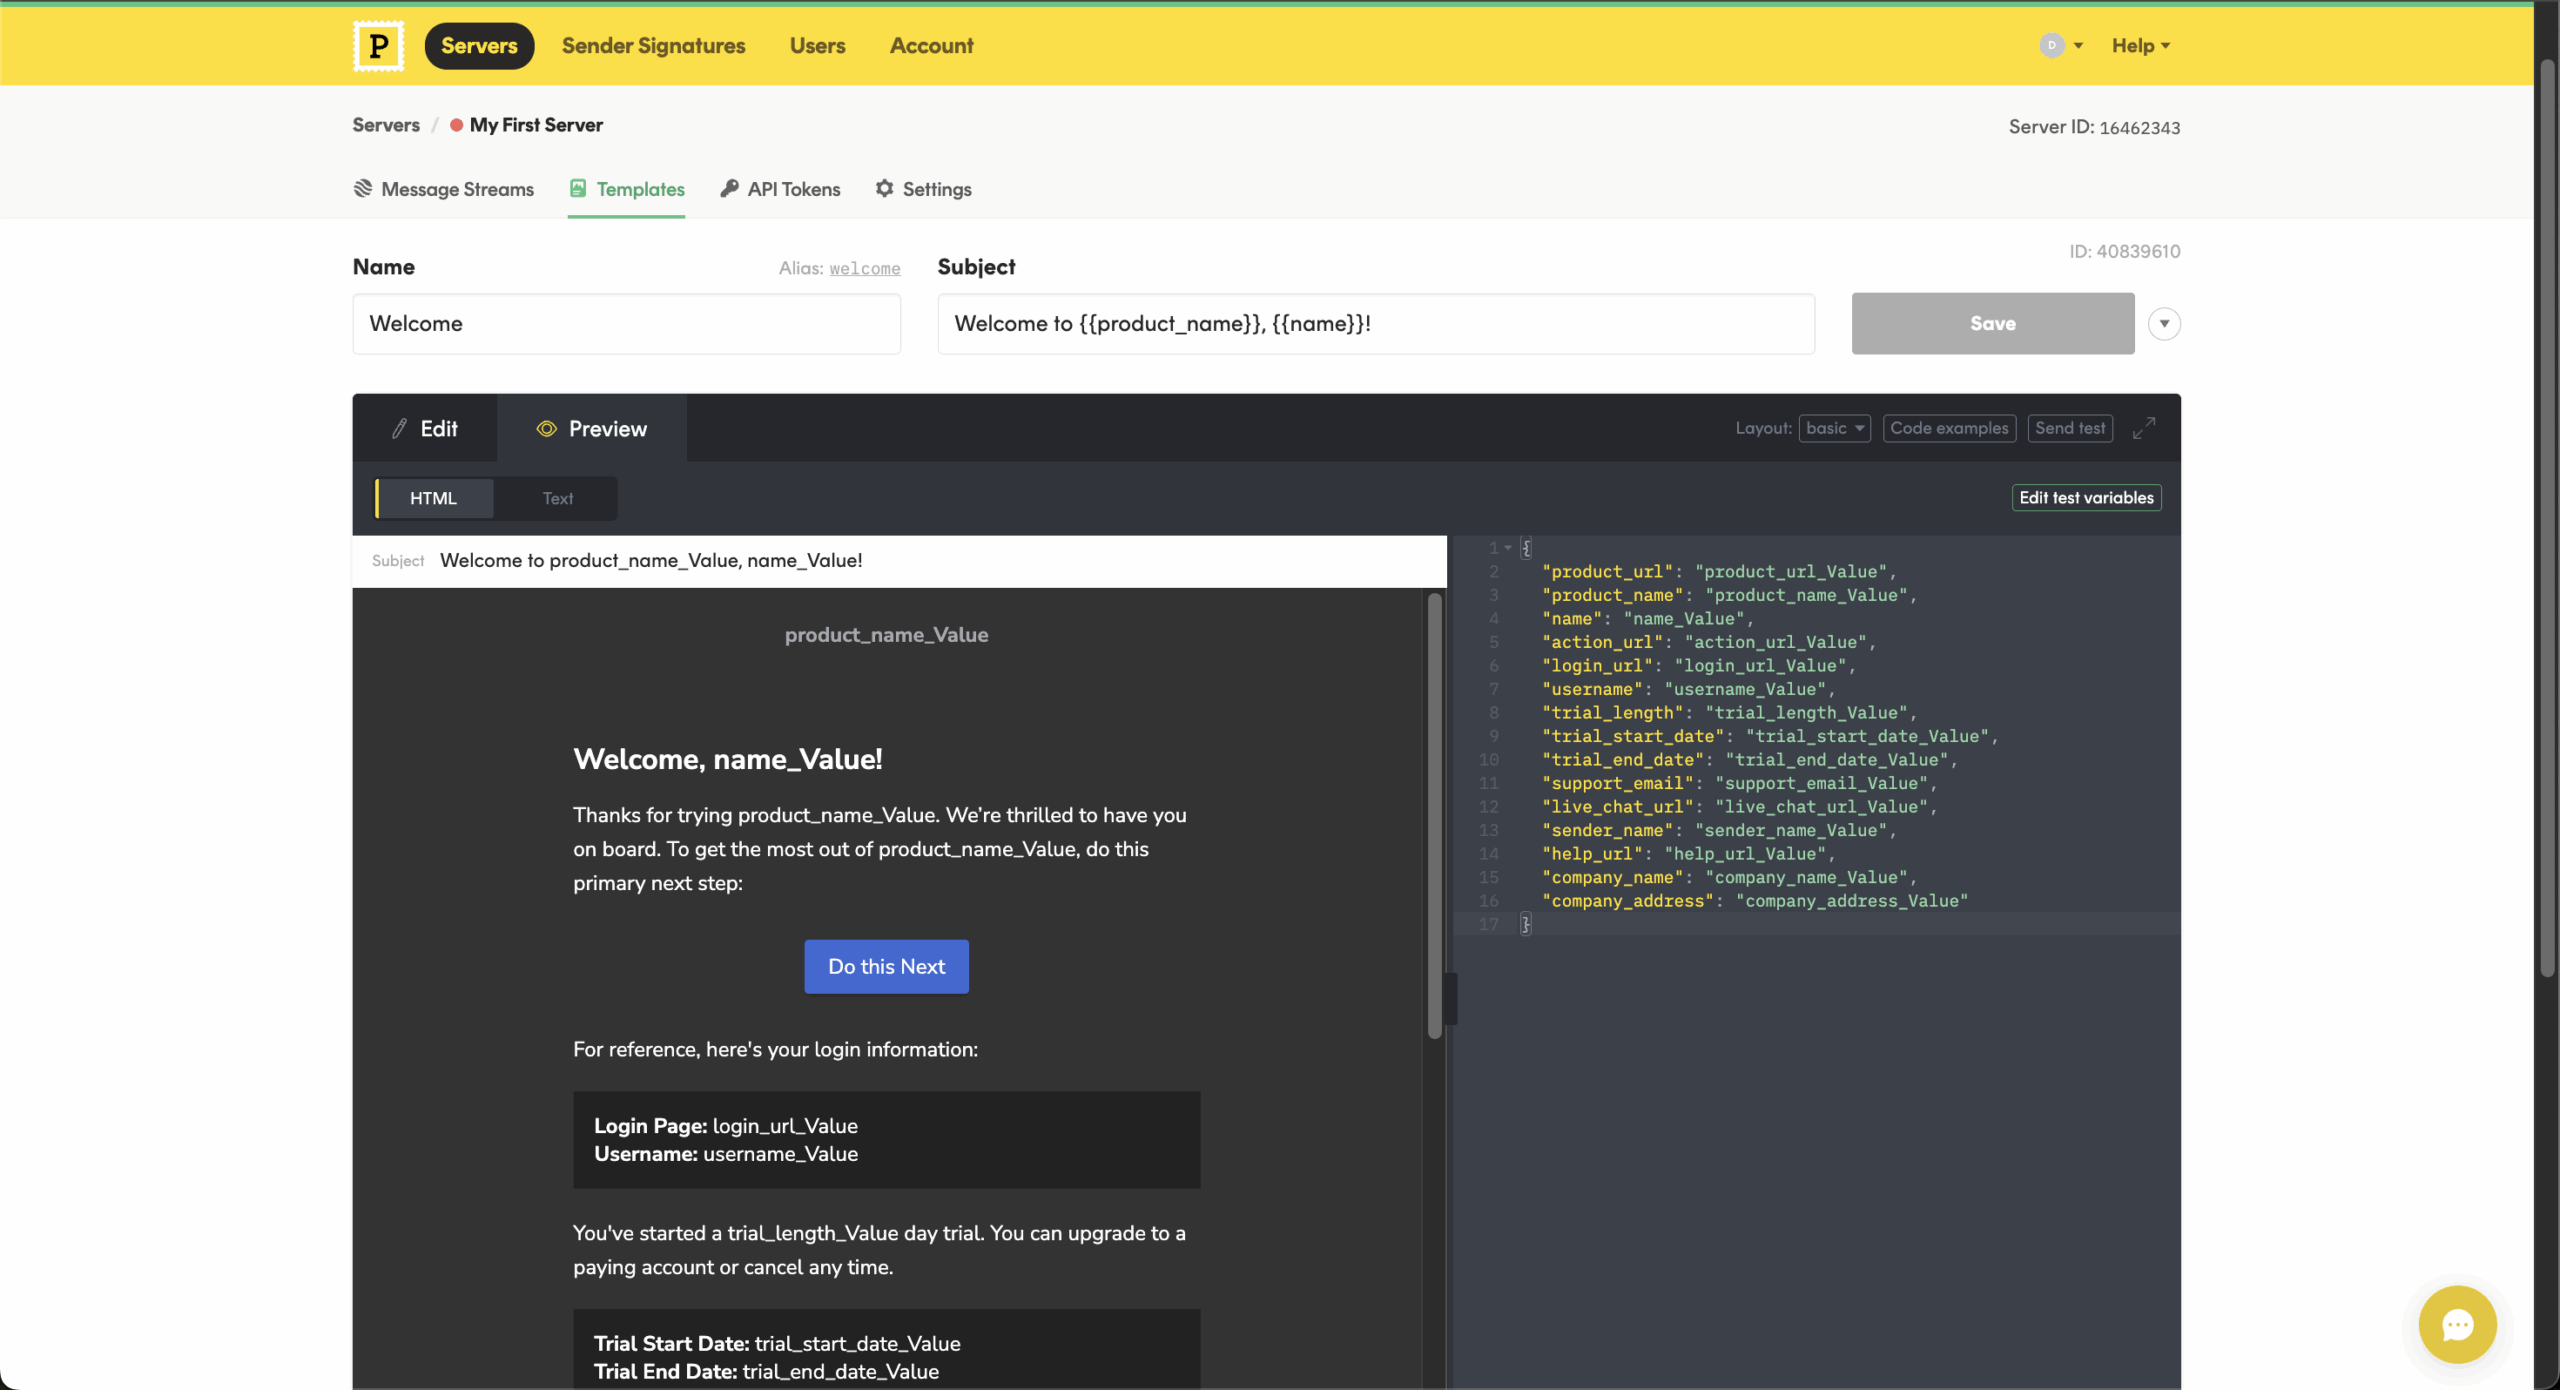Click the "product_url" JSON line

[x=1718, y=572]
